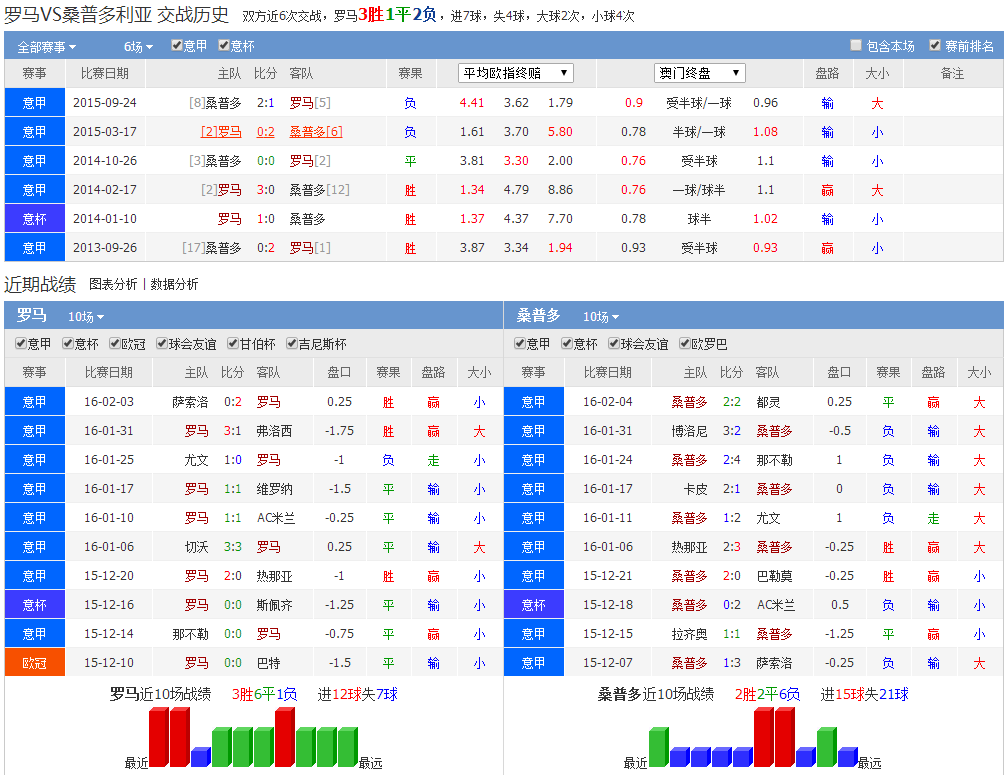
Task: Click 罗马 summary 3胜6平1负
Action: pos(264,694)
